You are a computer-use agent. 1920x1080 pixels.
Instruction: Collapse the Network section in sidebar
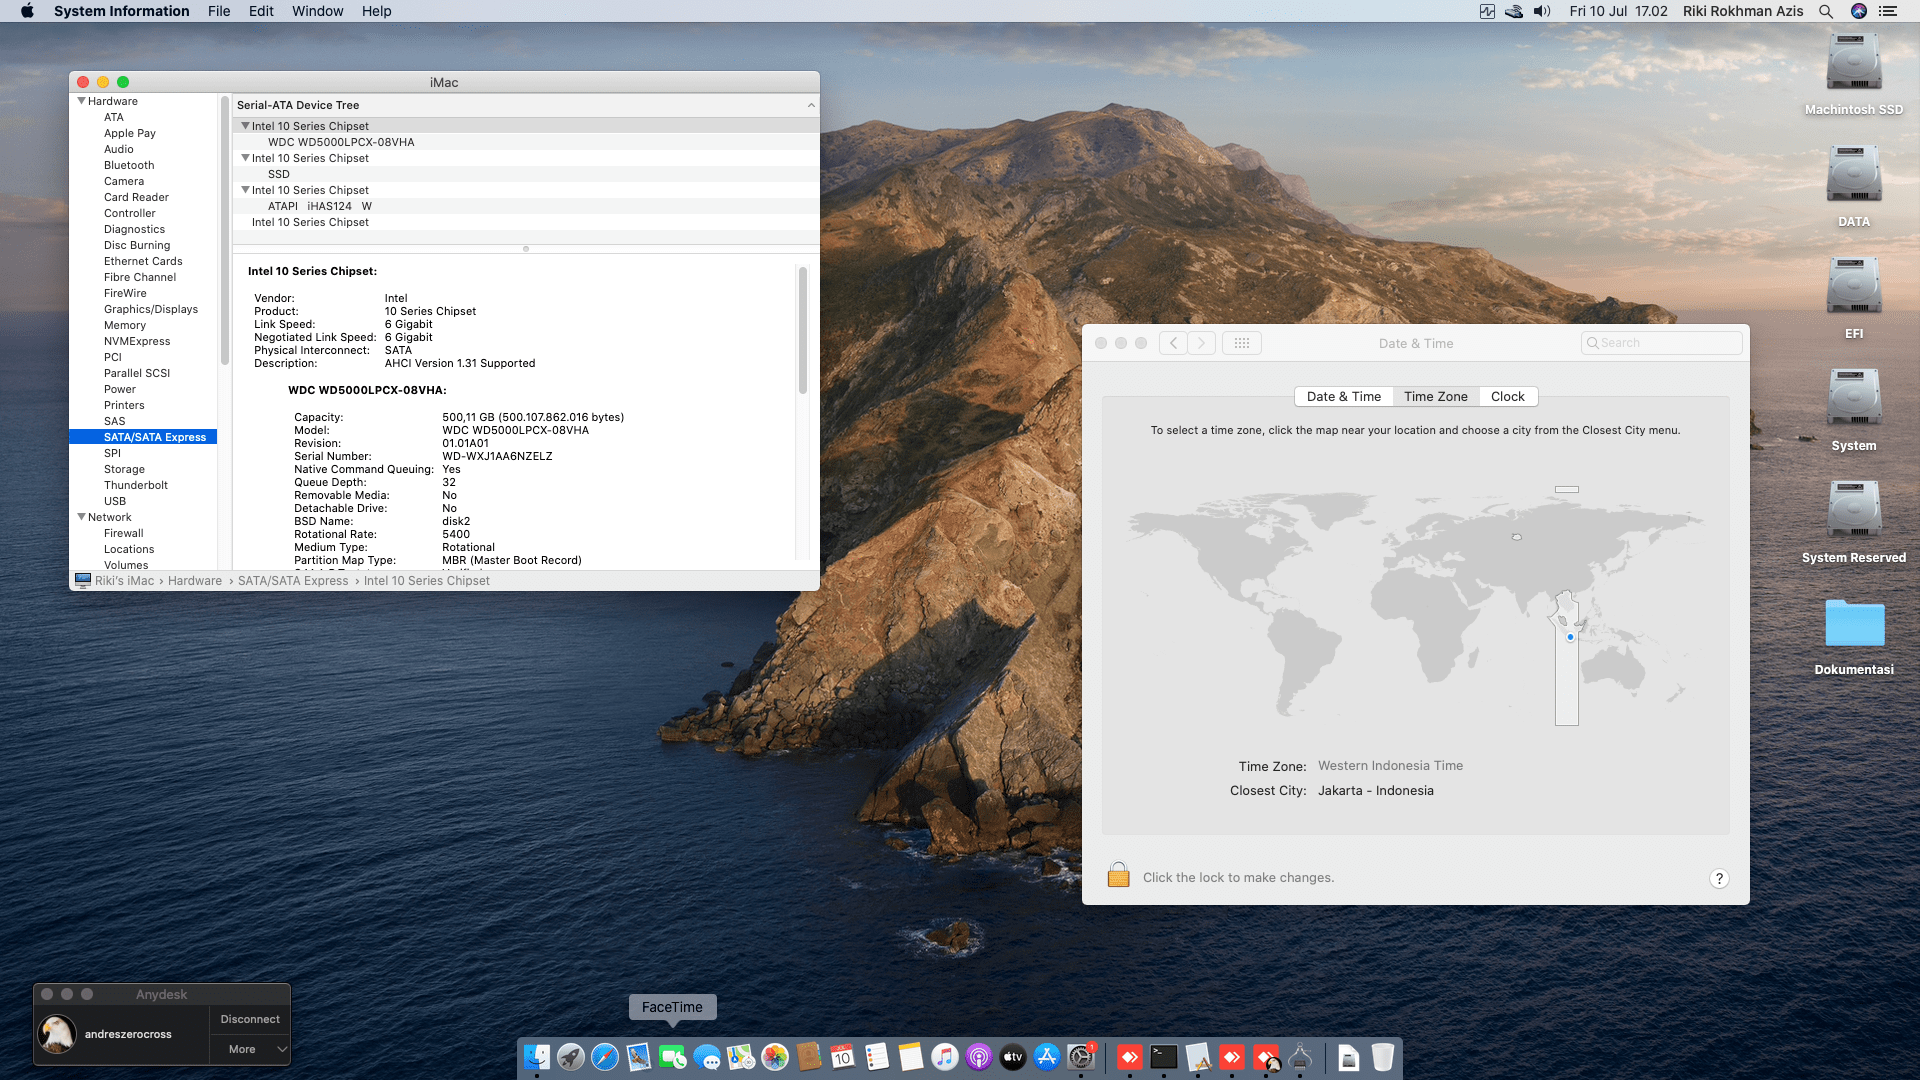(x=81, y=517)
